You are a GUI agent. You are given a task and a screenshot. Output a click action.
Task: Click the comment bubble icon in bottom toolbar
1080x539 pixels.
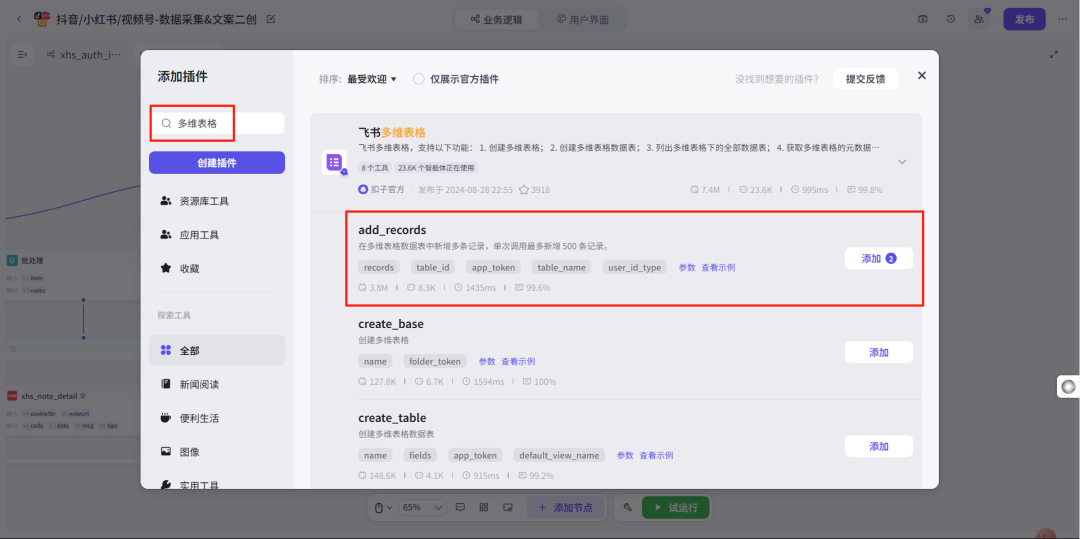click(x=460, y=507)
